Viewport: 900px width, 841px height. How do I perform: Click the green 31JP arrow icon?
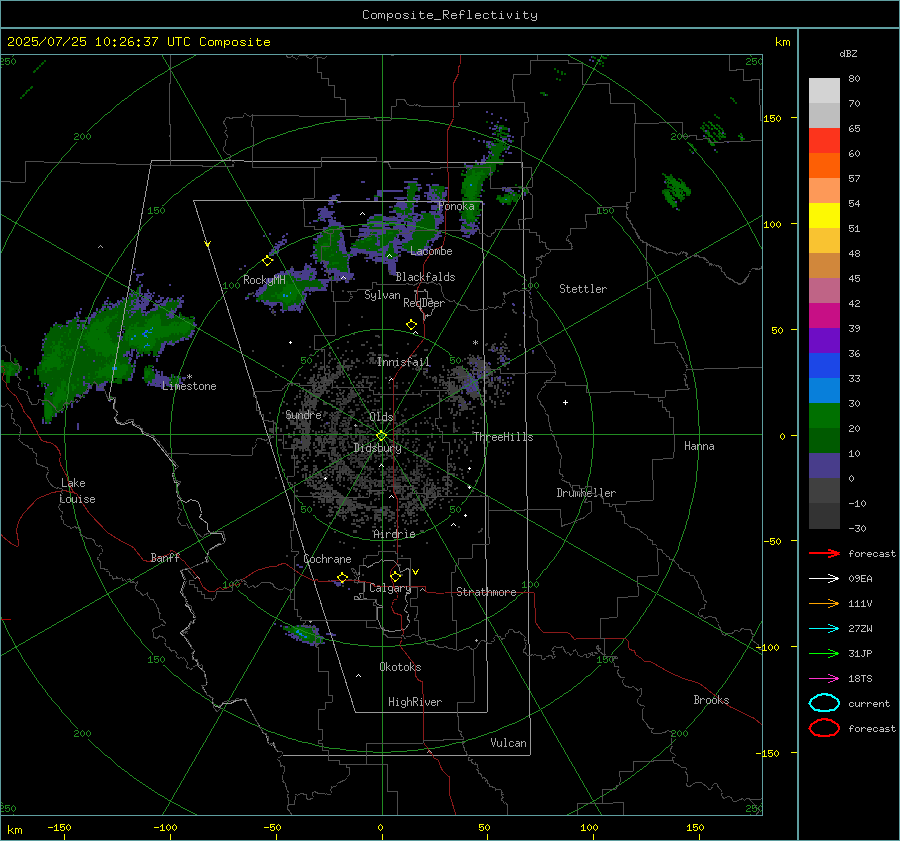(824, 653)
